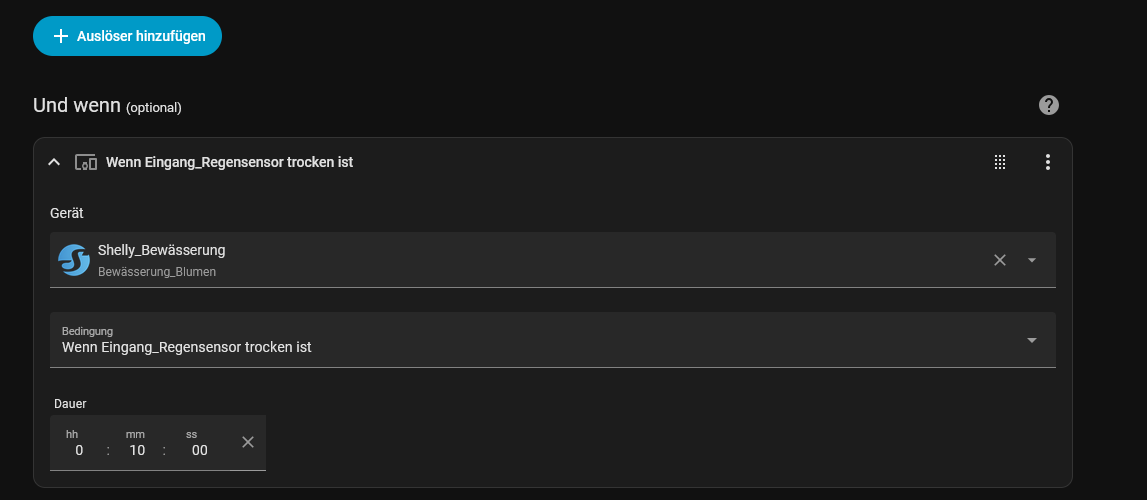Click the condition header title text
Image resolution: width=1147 pixels, height=500 pixels.
[x=229, y=162]
